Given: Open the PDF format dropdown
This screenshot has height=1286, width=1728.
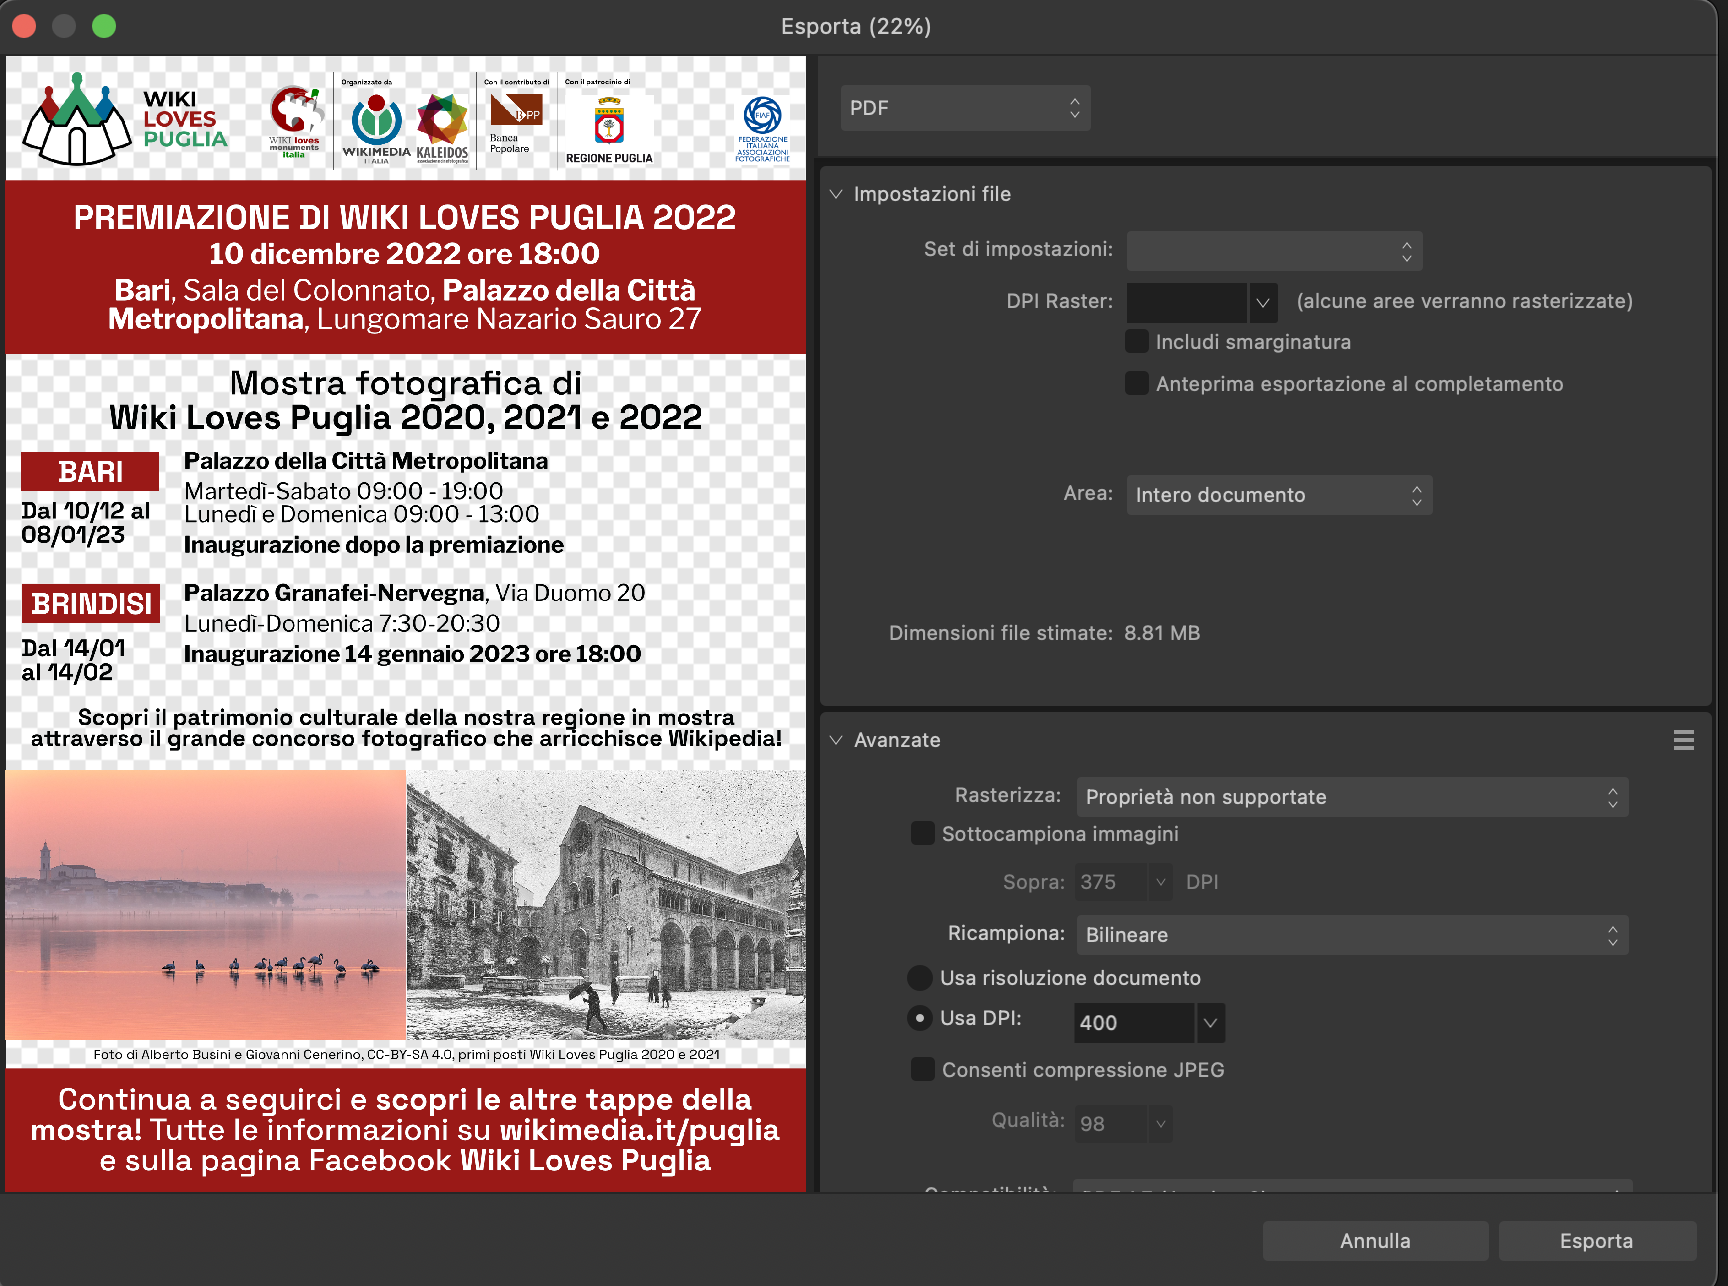Looking at the screenshot, I should click(965, 108).
